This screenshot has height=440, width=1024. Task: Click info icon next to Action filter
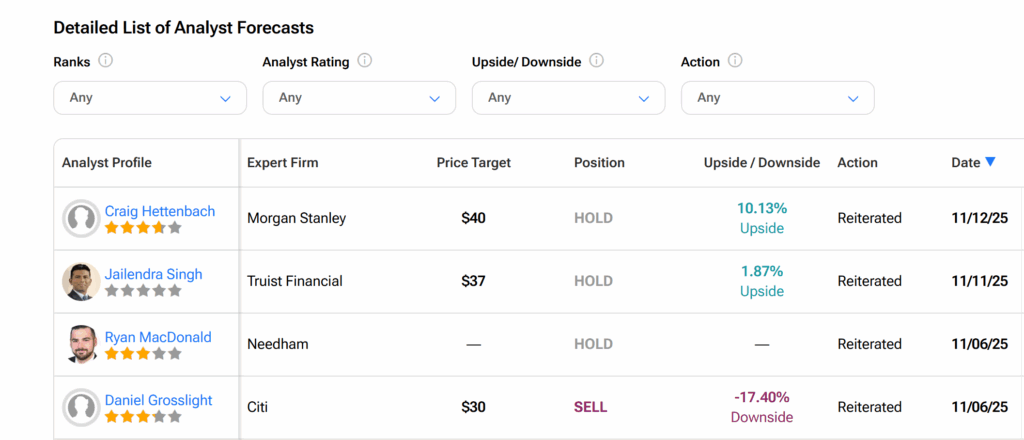pyautogui.click(x=735, y=61)
